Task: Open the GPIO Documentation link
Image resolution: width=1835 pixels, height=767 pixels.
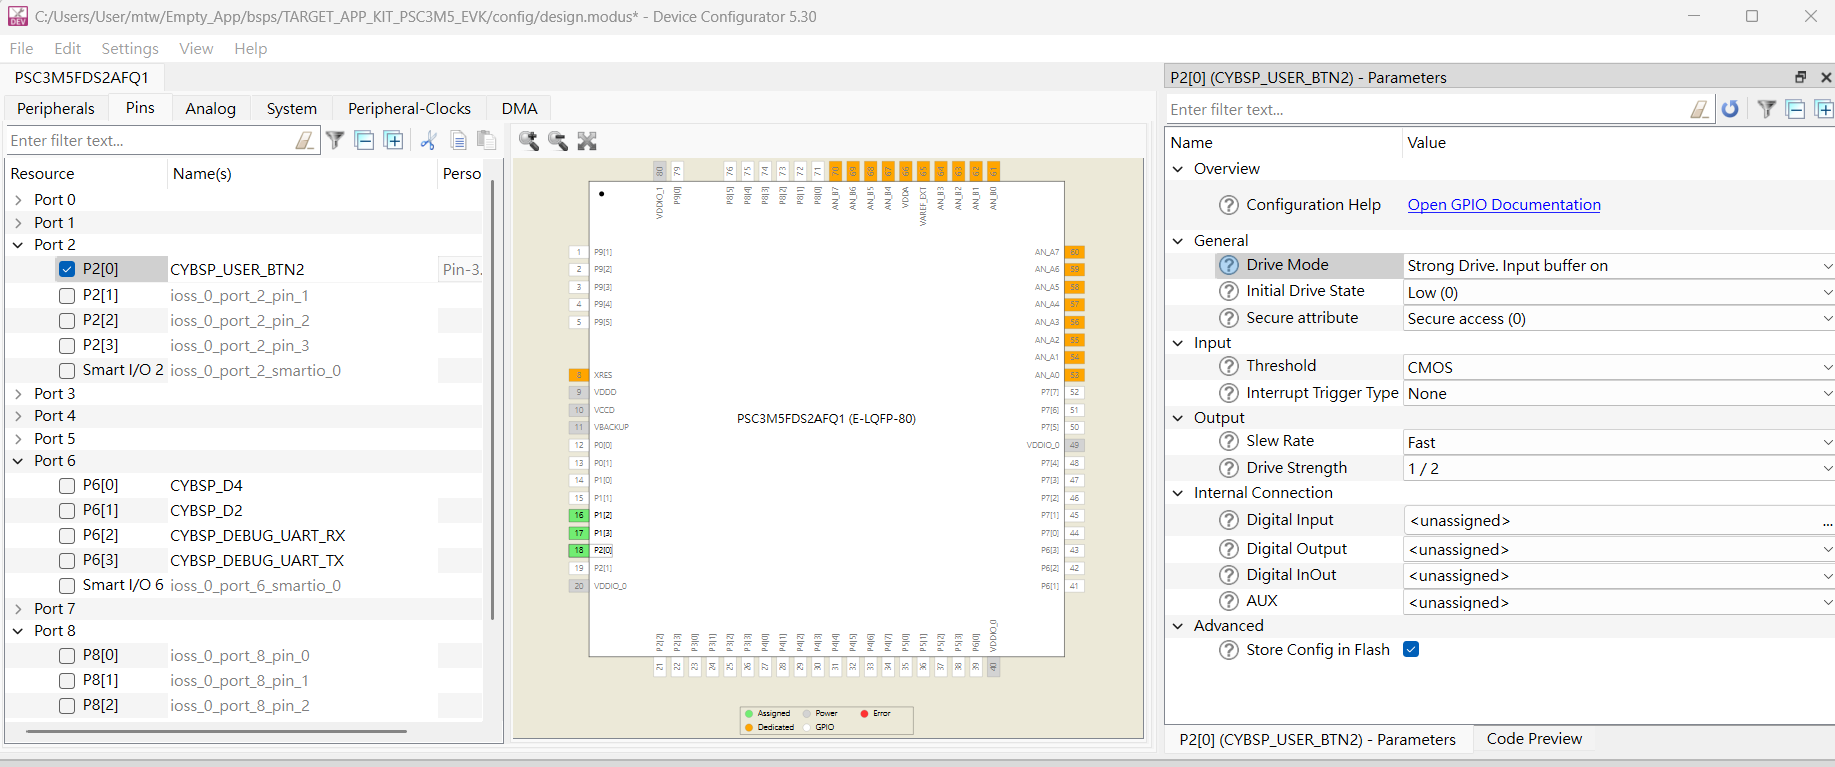Action: (x=1503, y=205)
